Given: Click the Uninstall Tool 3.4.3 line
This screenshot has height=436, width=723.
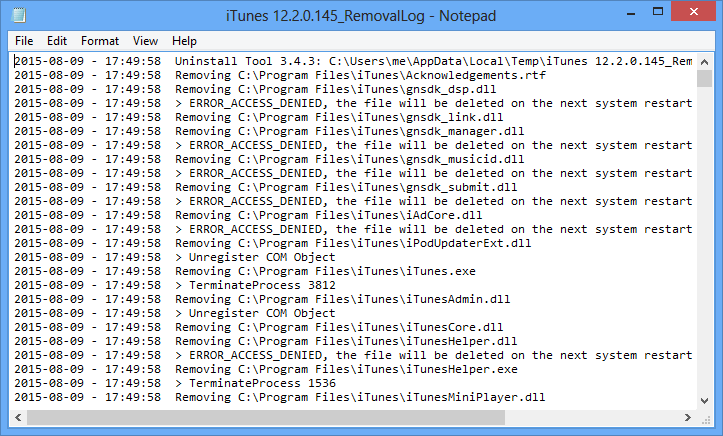Looking at the screenshot, I should click(353, 61).
